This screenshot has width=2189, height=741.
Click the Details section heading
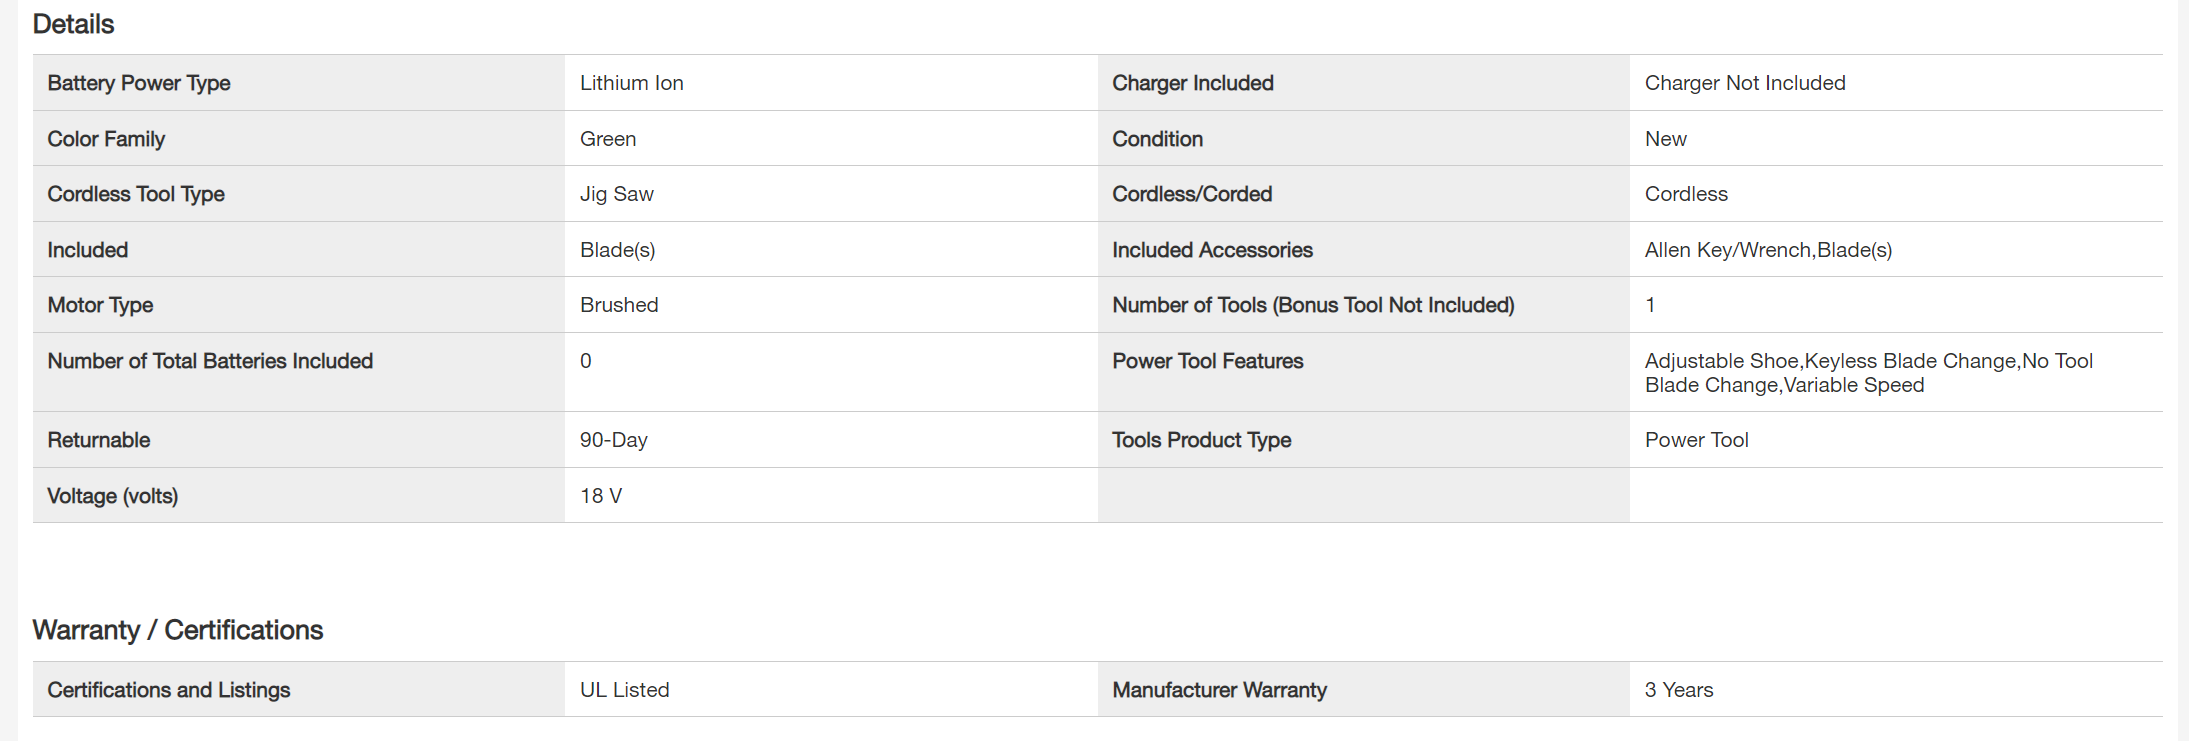73,24
